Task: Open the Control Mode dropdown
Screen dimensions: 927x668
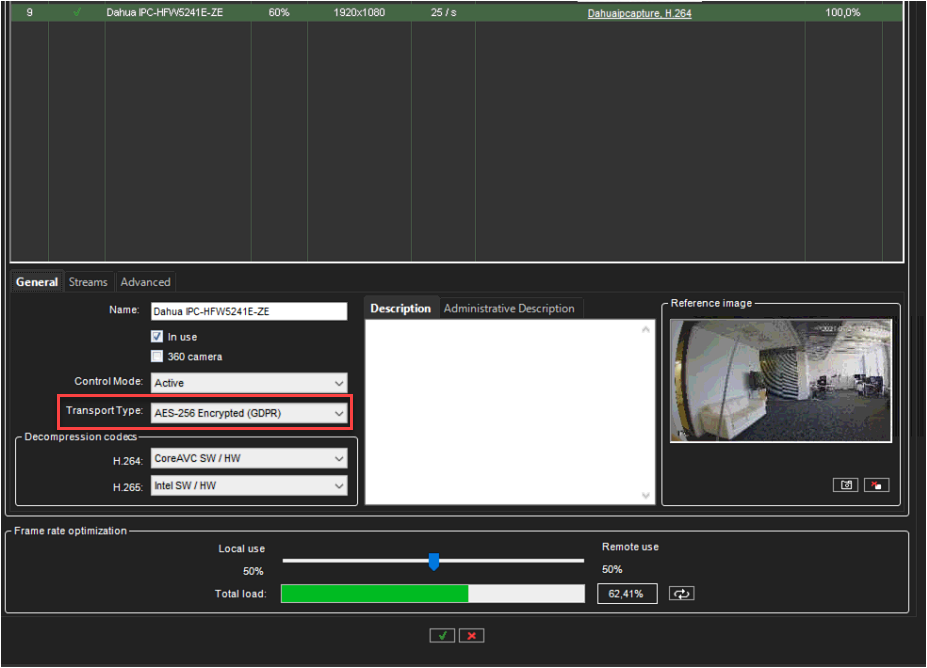Action: click(249, 383)
